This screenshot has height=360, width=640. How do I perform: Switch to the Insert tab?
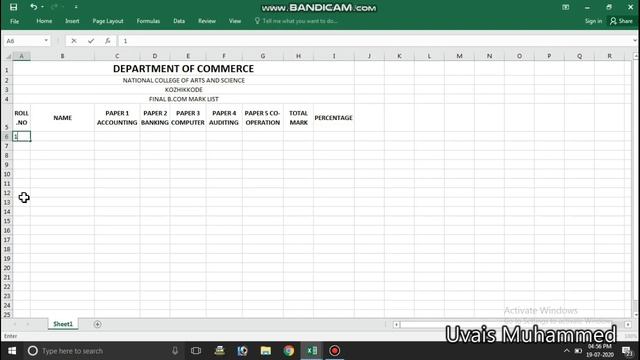coord(72,21)
